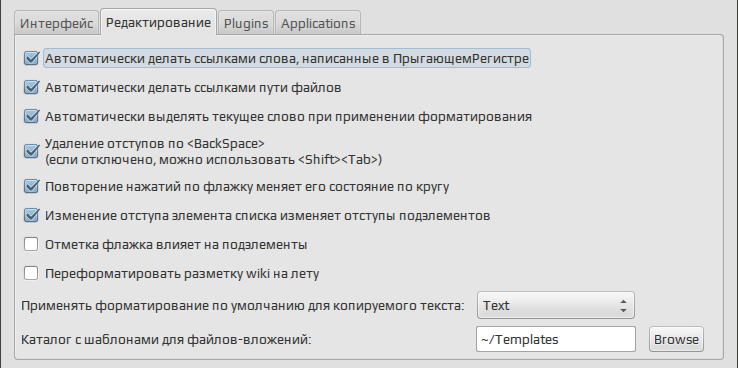Click the Browse button

tap(676, 339)
